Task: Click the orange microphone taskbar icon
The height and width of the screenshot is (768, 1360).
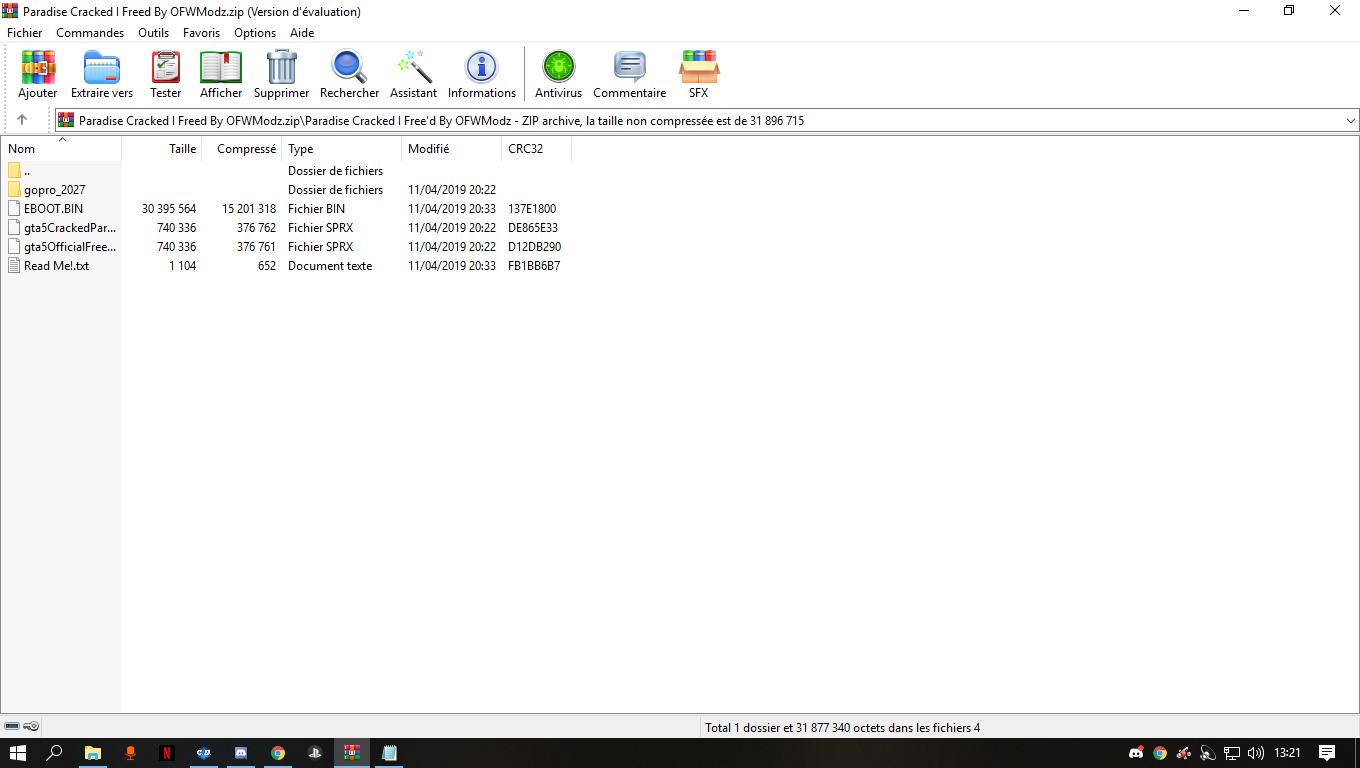Action: point(130,753)
